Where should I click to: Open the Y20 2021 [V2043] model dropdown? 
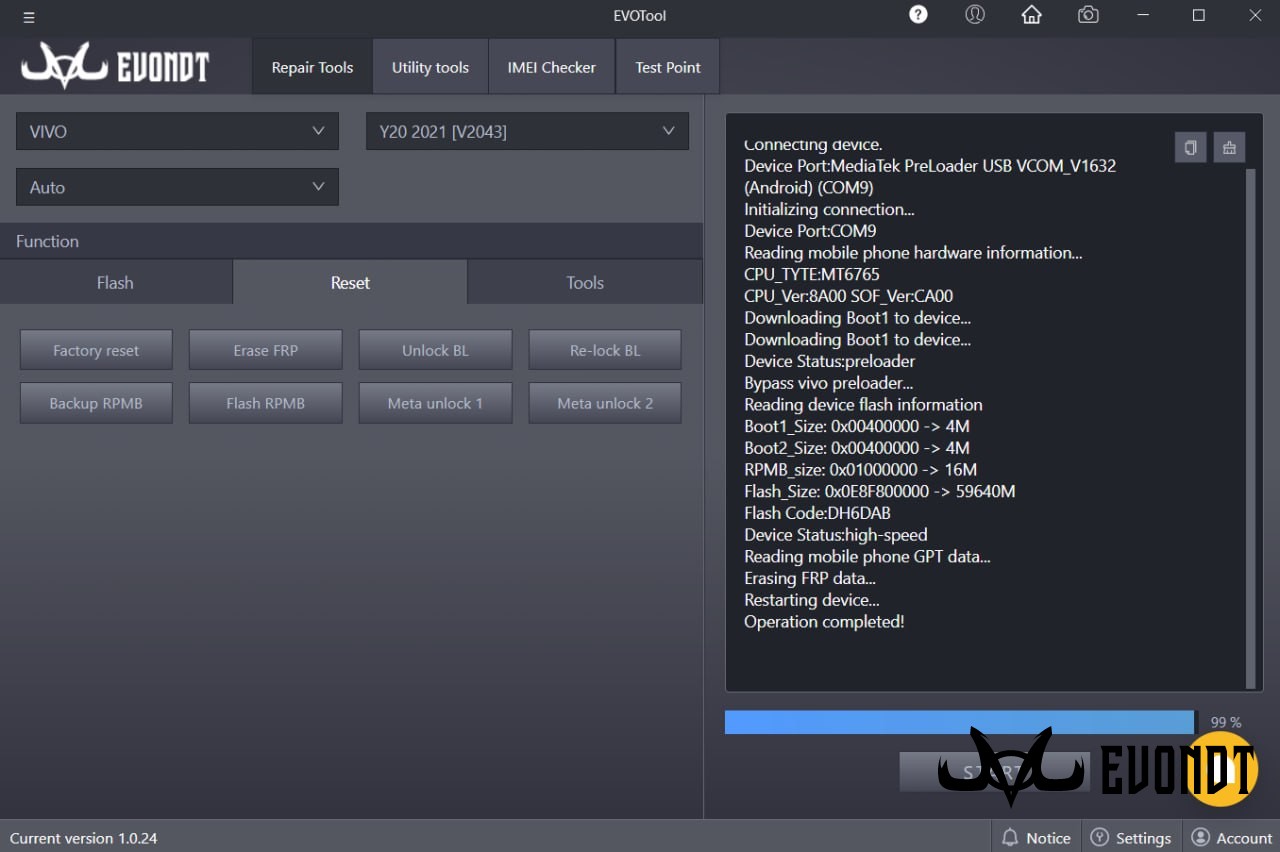(x=527, y=131)
